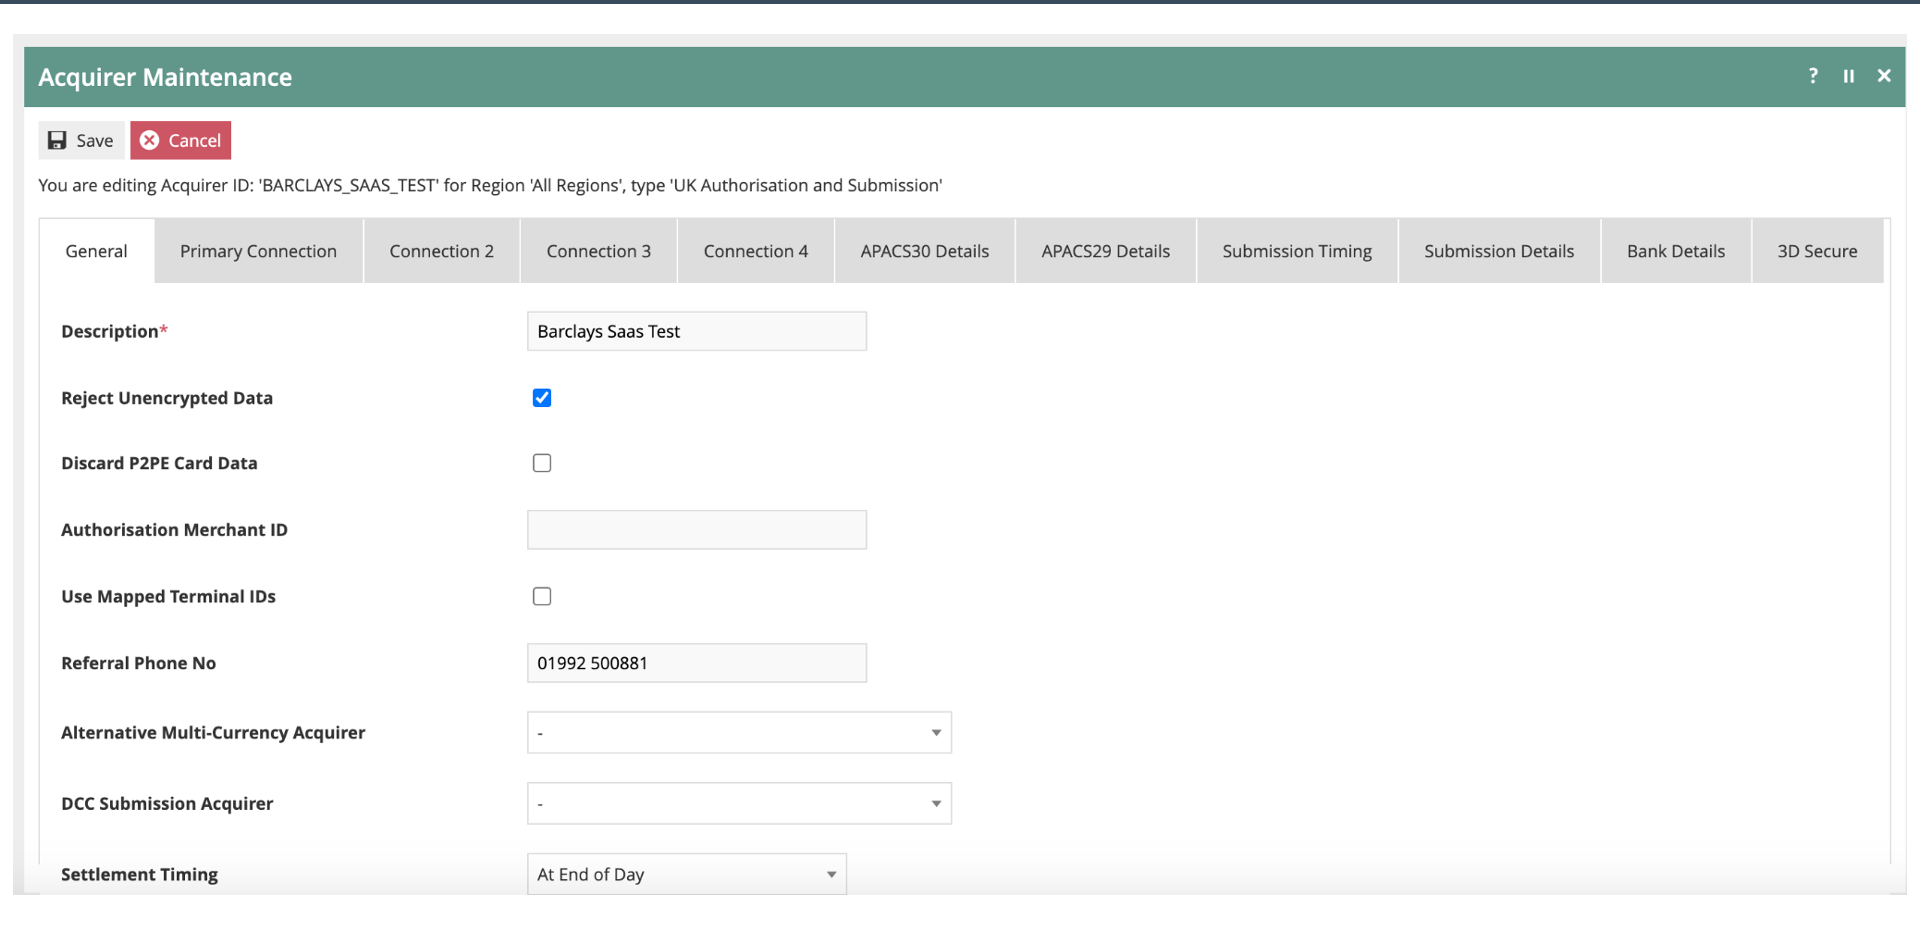Click the Save button

pyautogui.click(x=81, y=140)
